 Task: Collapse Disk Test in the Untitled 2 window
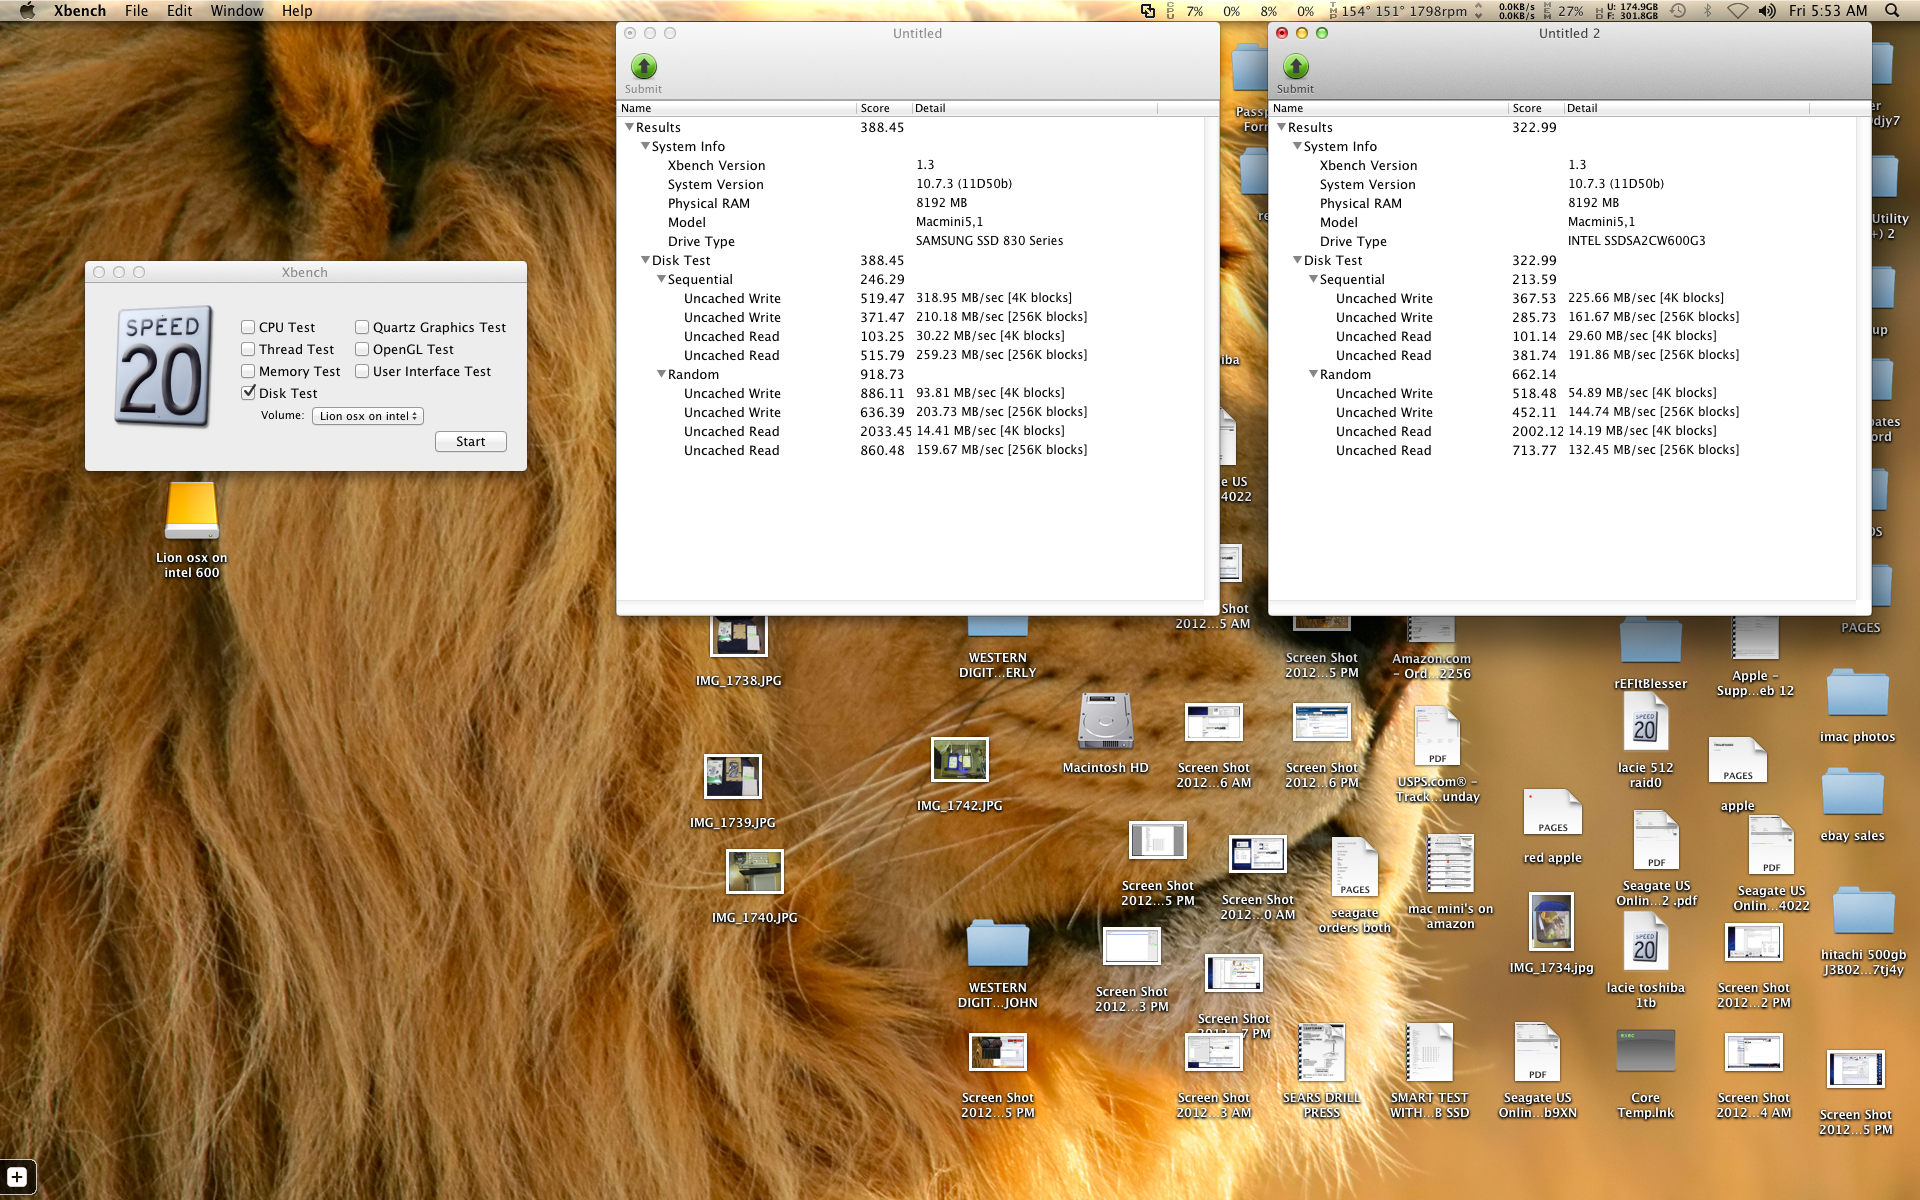coord(1297,260)
